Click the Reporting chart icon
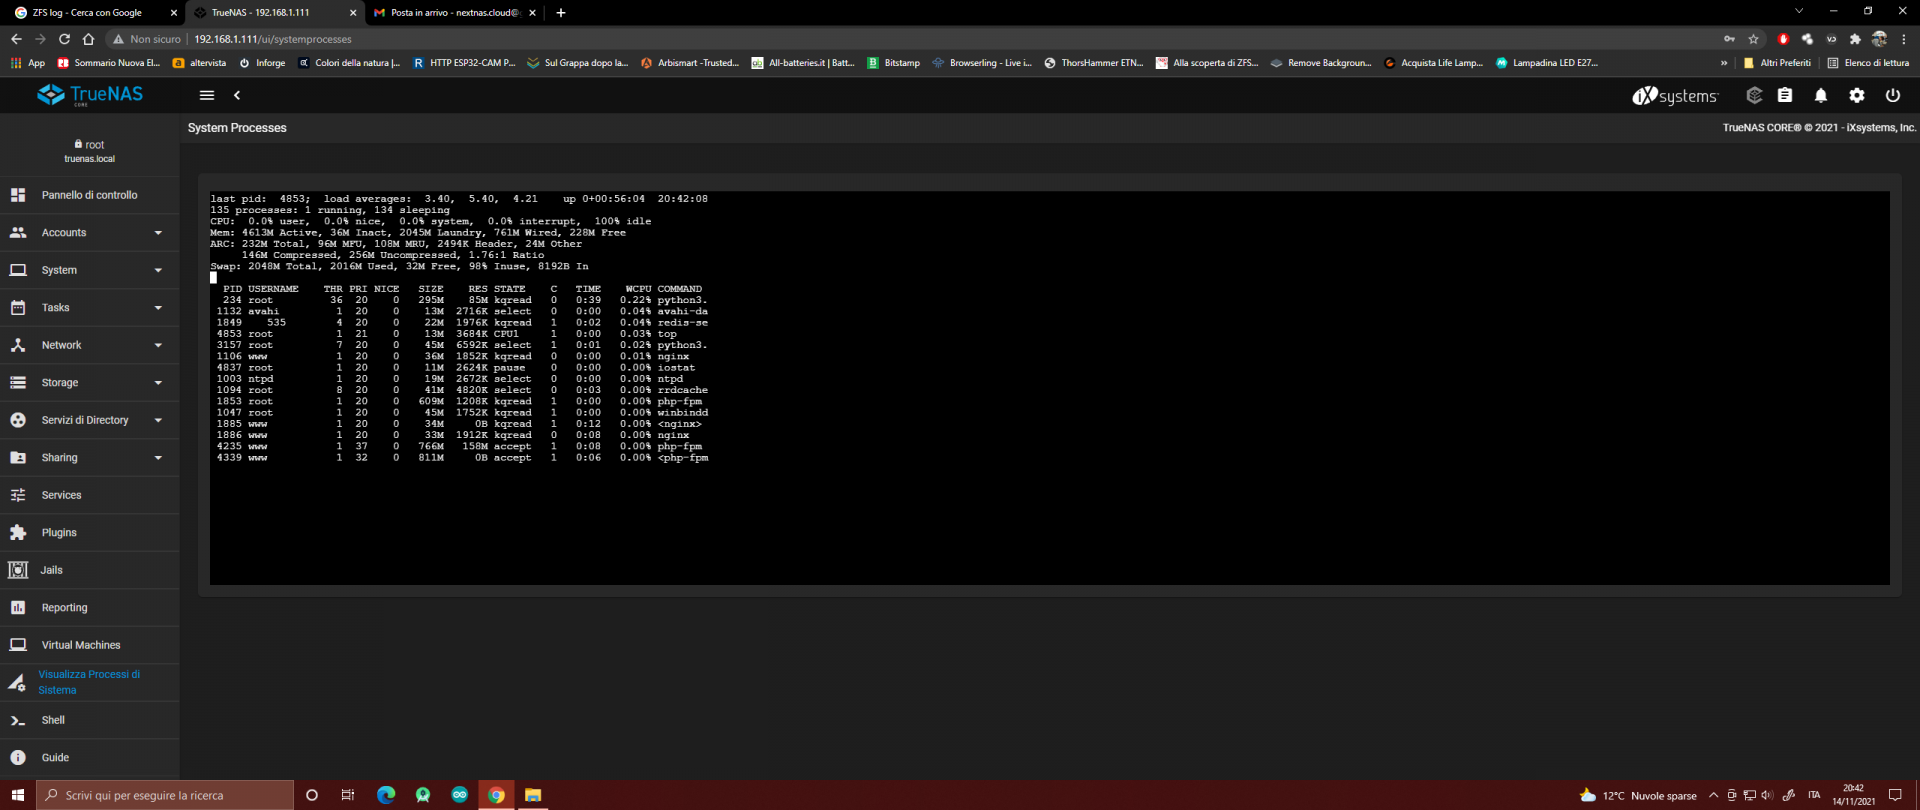Viewport: 1920px width, 810px height. tap(18, 607)
